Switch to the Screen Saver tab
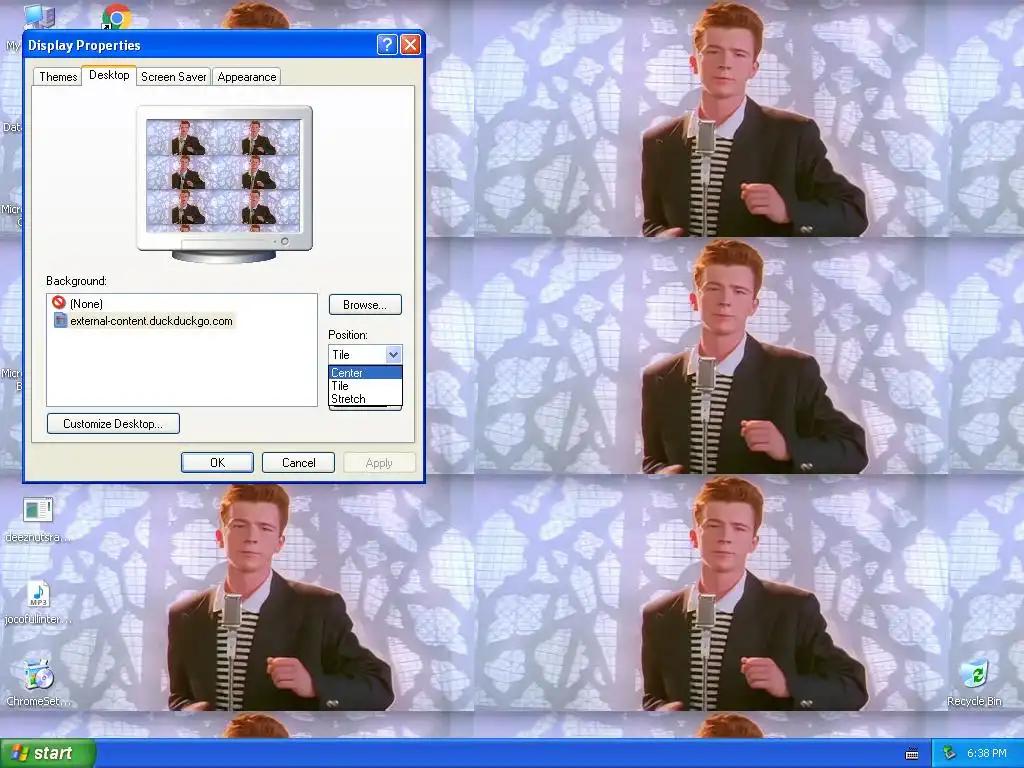Screen dimensions: 1024x768 (x=173, y=76)
